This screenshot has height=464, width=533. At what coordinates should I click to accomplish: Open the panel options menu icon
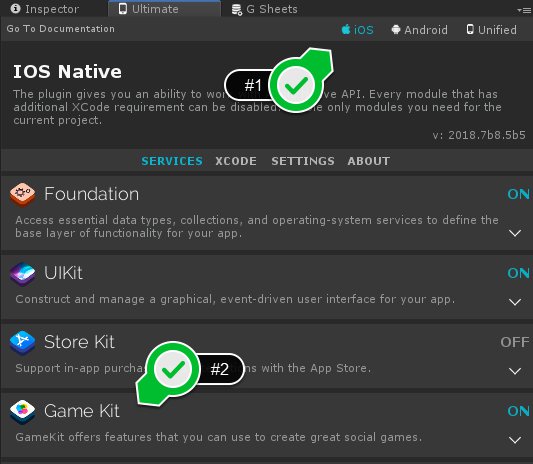pos(524,10)
